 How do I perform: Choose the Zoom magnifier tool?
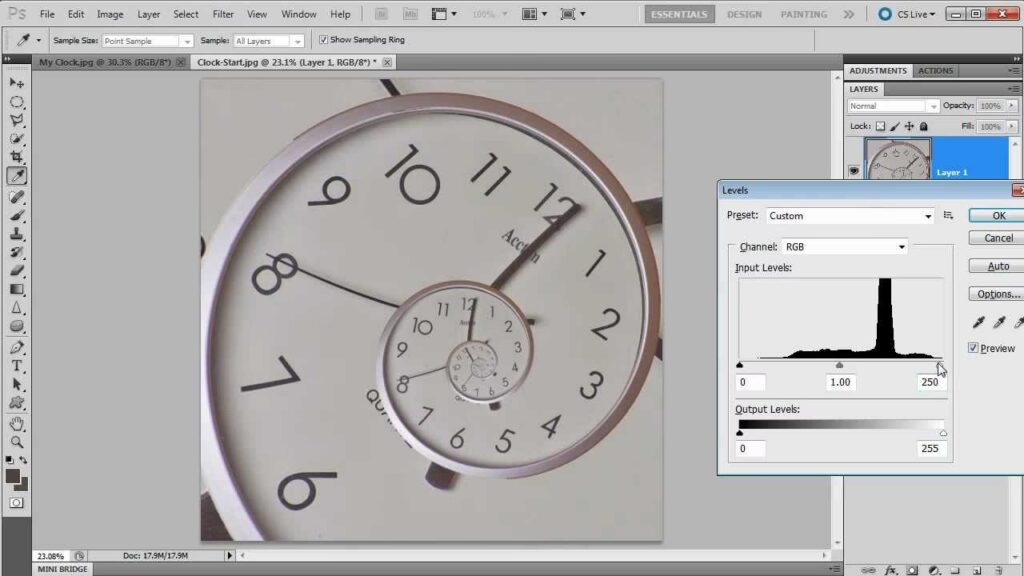coord(16,441)
